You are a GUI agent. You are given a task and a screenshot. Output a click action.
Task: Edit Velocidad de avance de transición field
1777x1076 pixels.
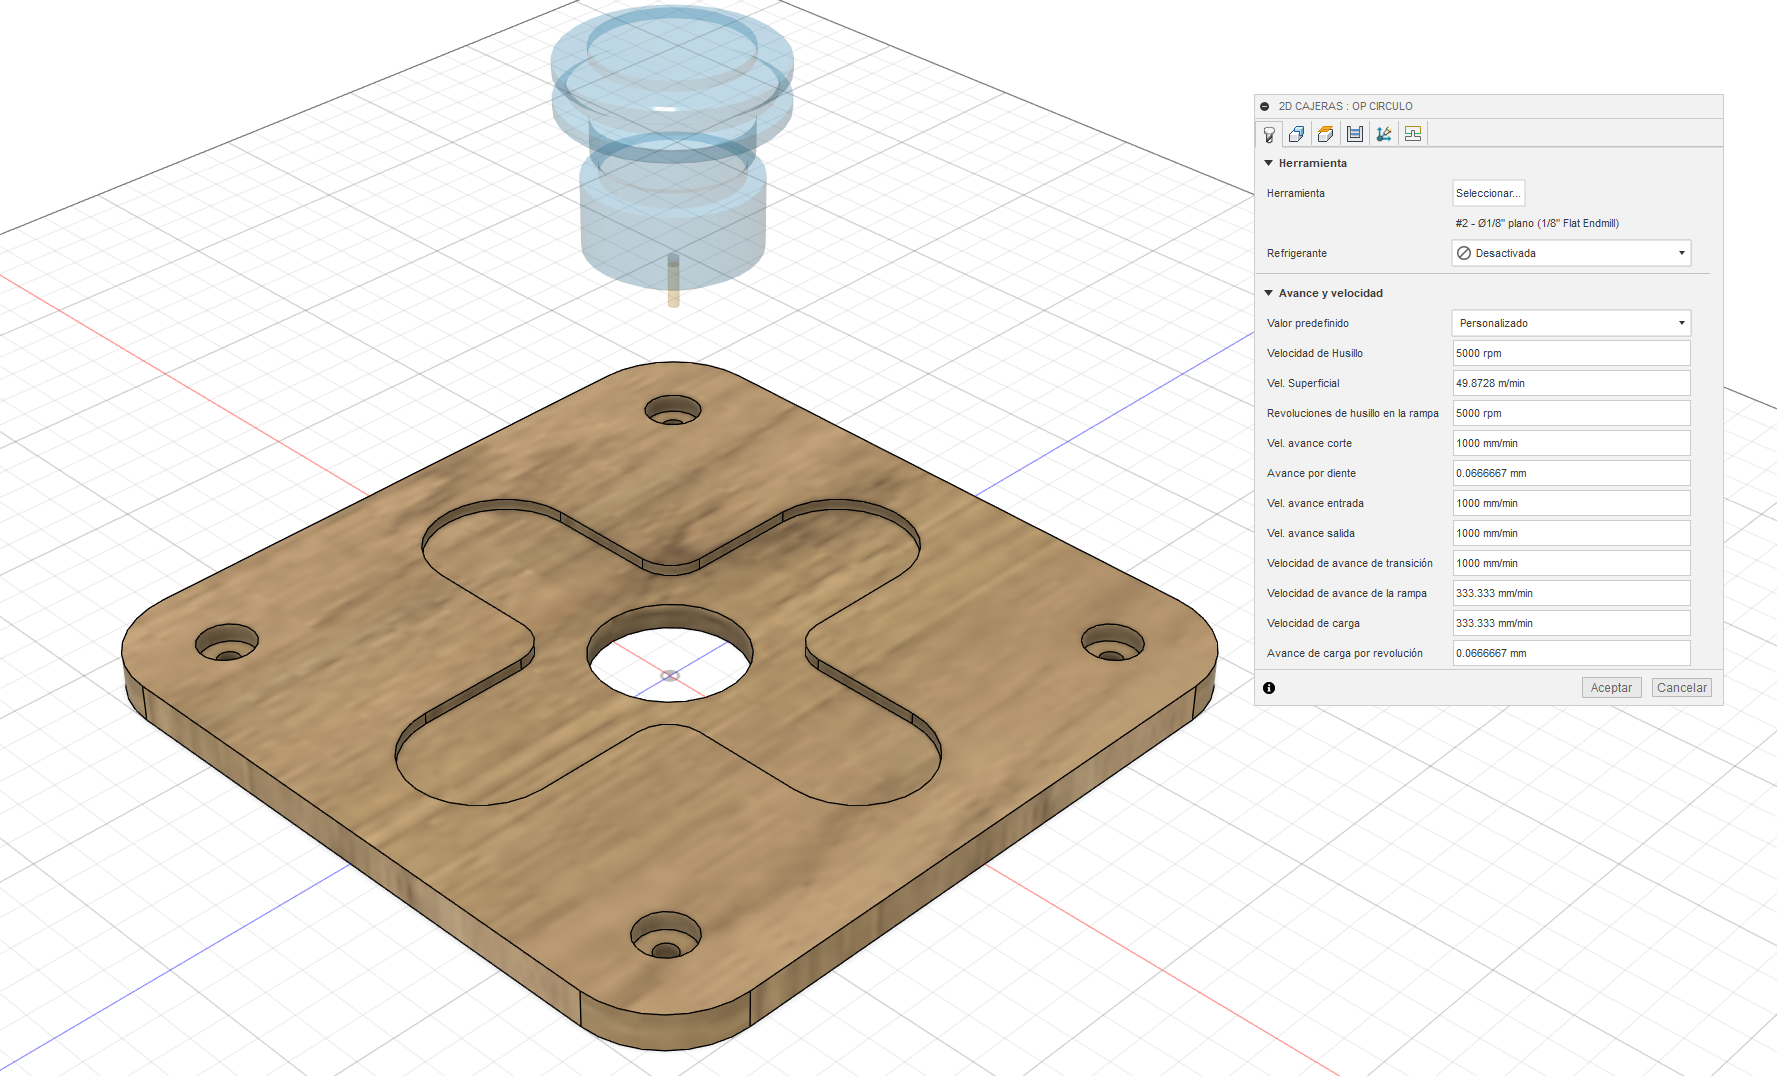[x=1571, y=563]
